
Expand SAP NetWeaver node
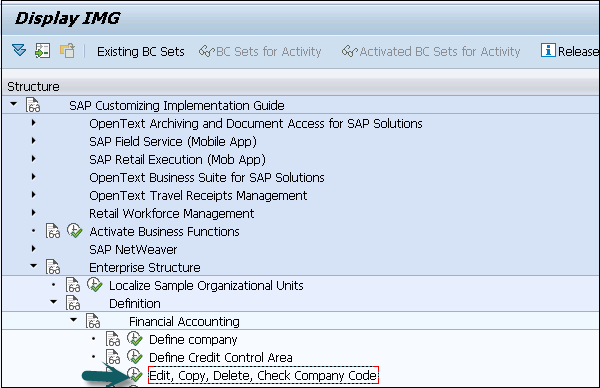[x=34, y=249]
